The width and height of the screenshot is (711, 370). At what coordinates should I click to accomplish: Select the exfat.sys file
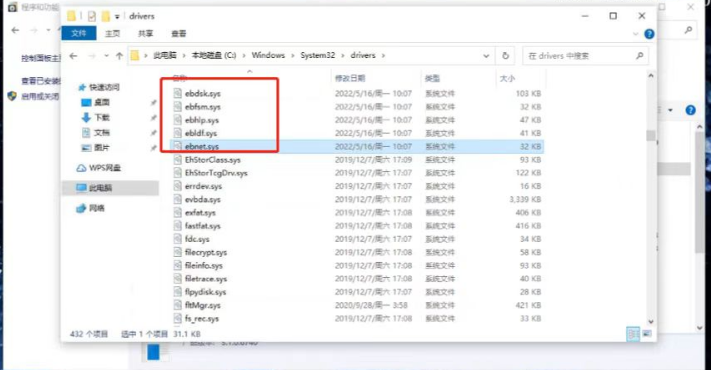200,212
